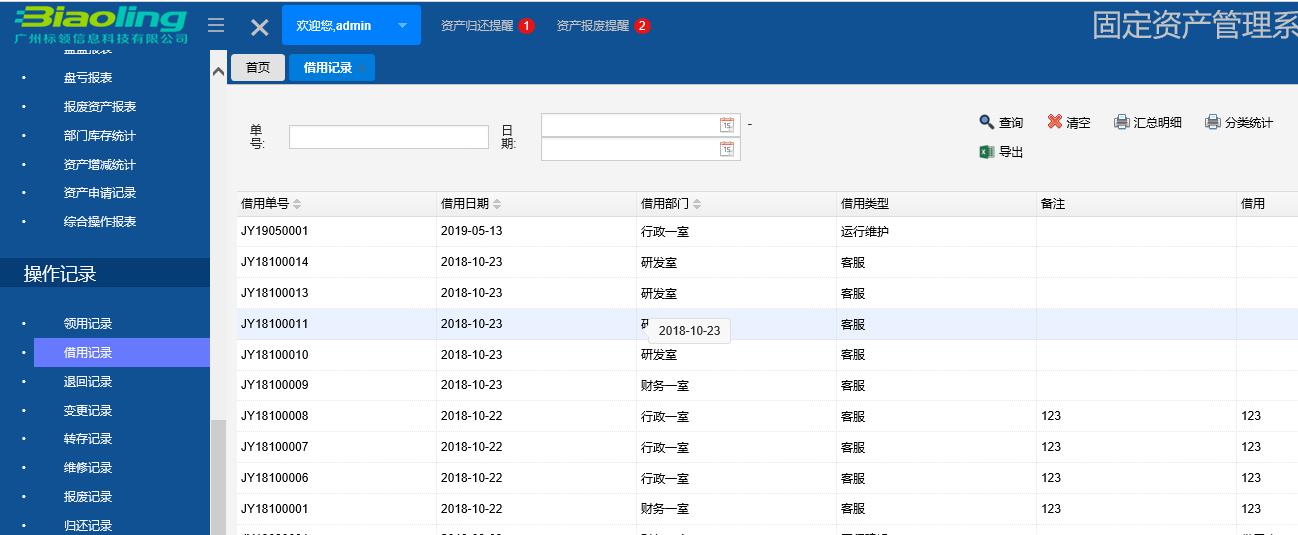Click the X close icon in header
The image size is (1298, 535).
point(259,27)
